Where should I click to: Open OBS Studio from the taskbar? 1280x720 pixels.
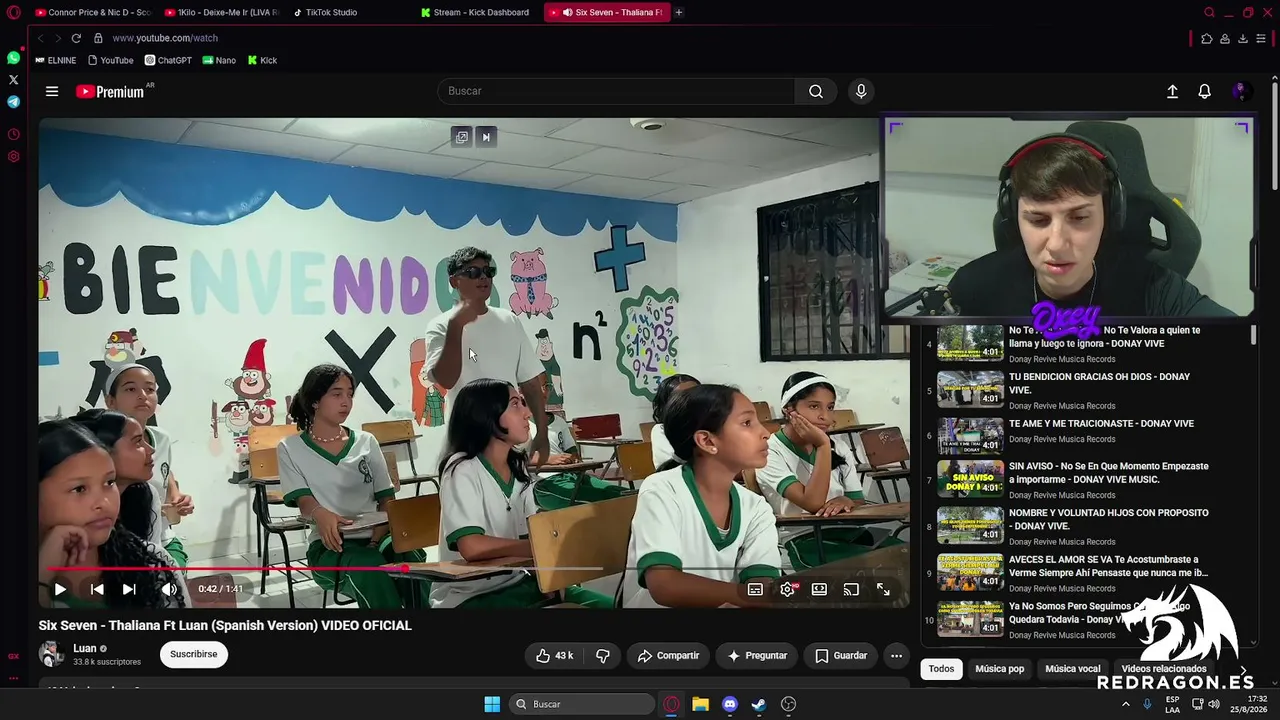coord(788,704)
